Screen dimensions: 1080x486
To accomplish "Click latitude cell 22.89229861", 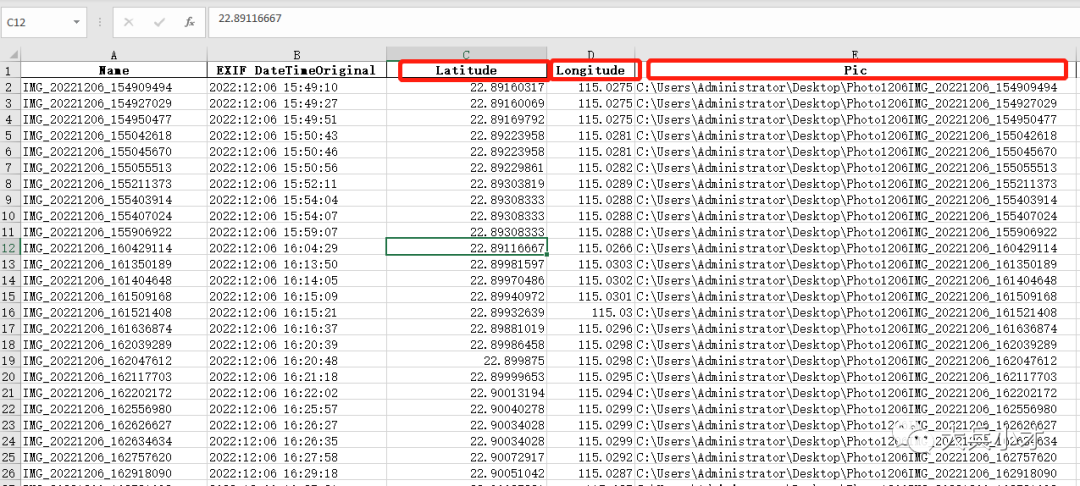I will (466, 167).
